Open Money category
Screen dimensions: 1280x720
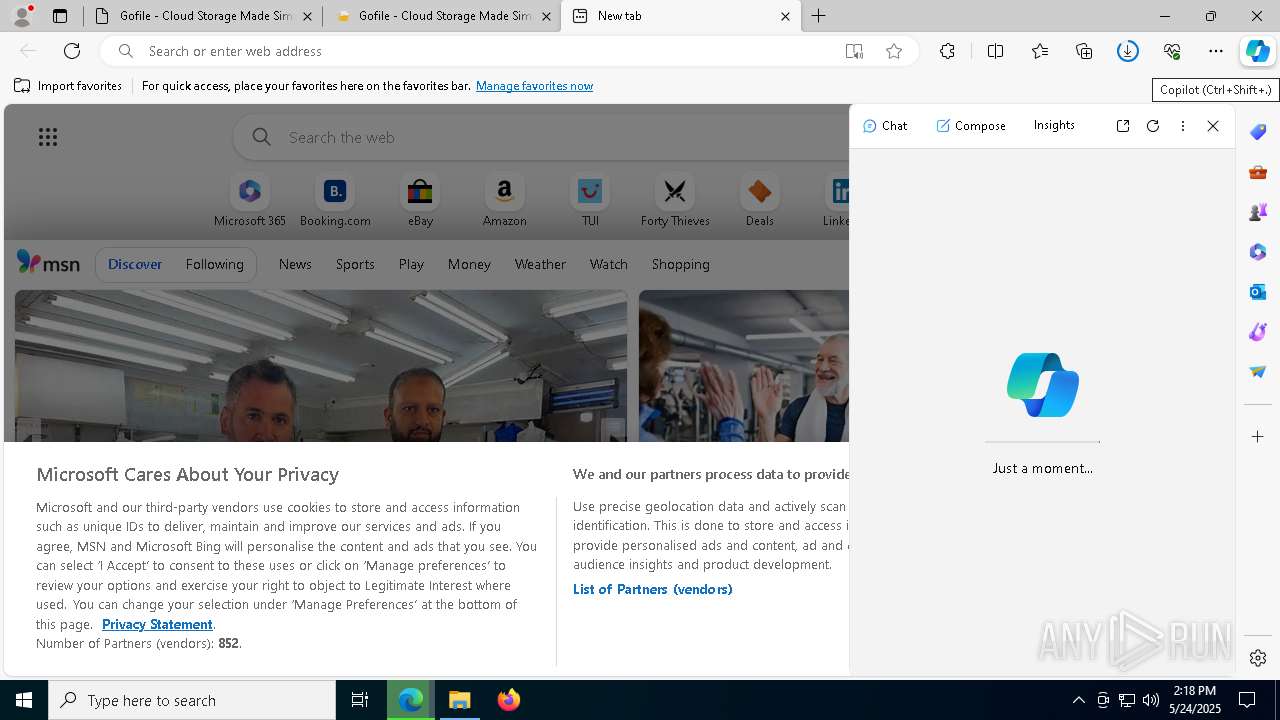tap(469, 264)
